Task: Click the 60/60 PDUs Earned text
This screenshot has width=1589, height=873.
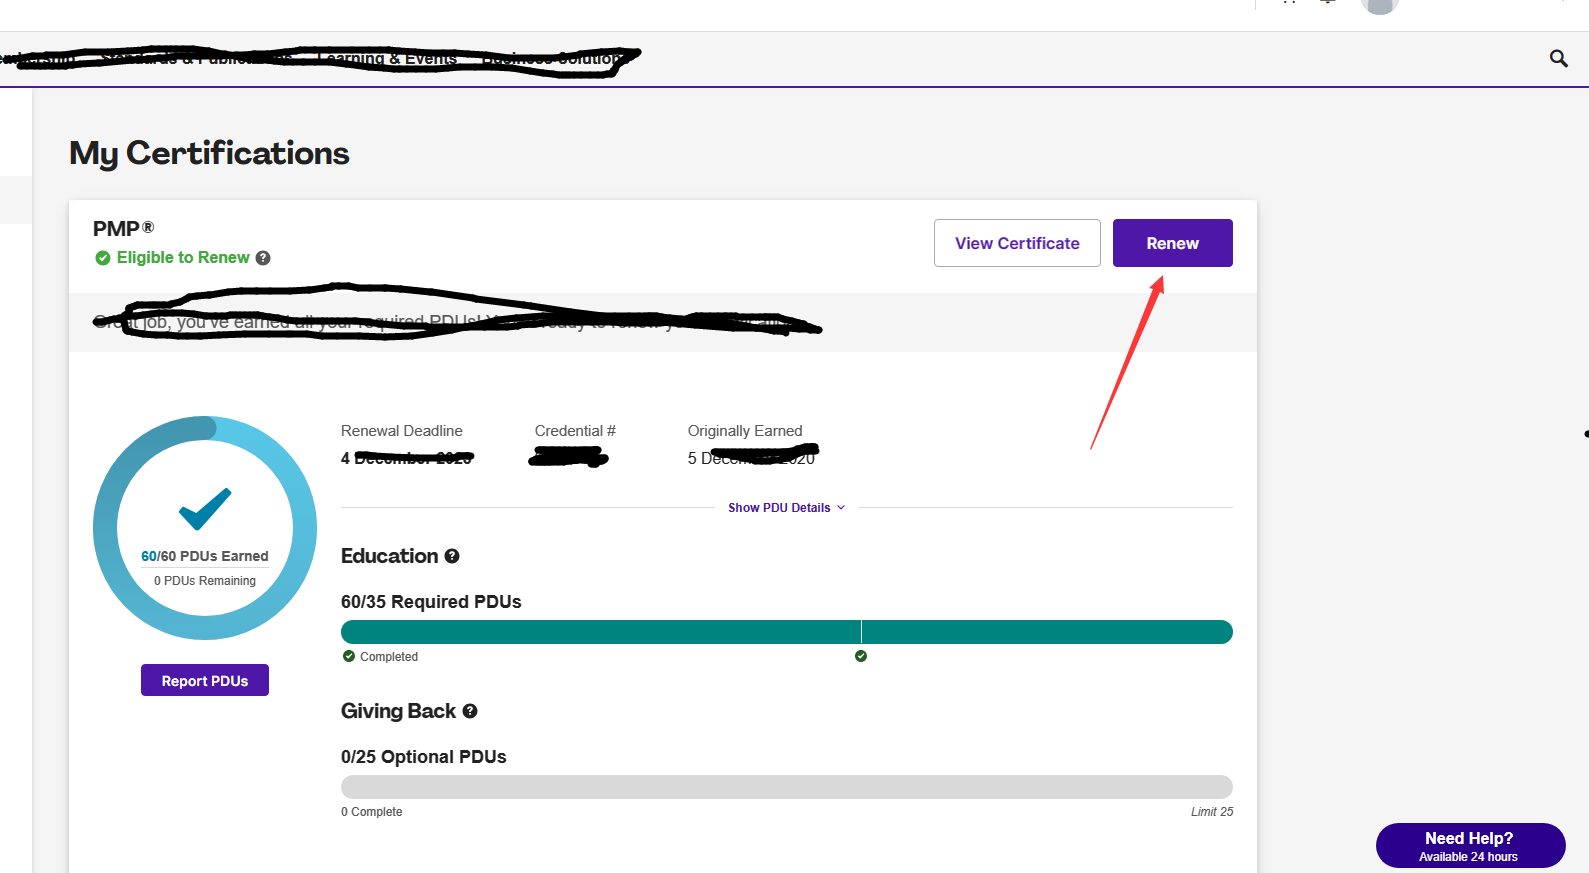Action: [x=205, y=556]
